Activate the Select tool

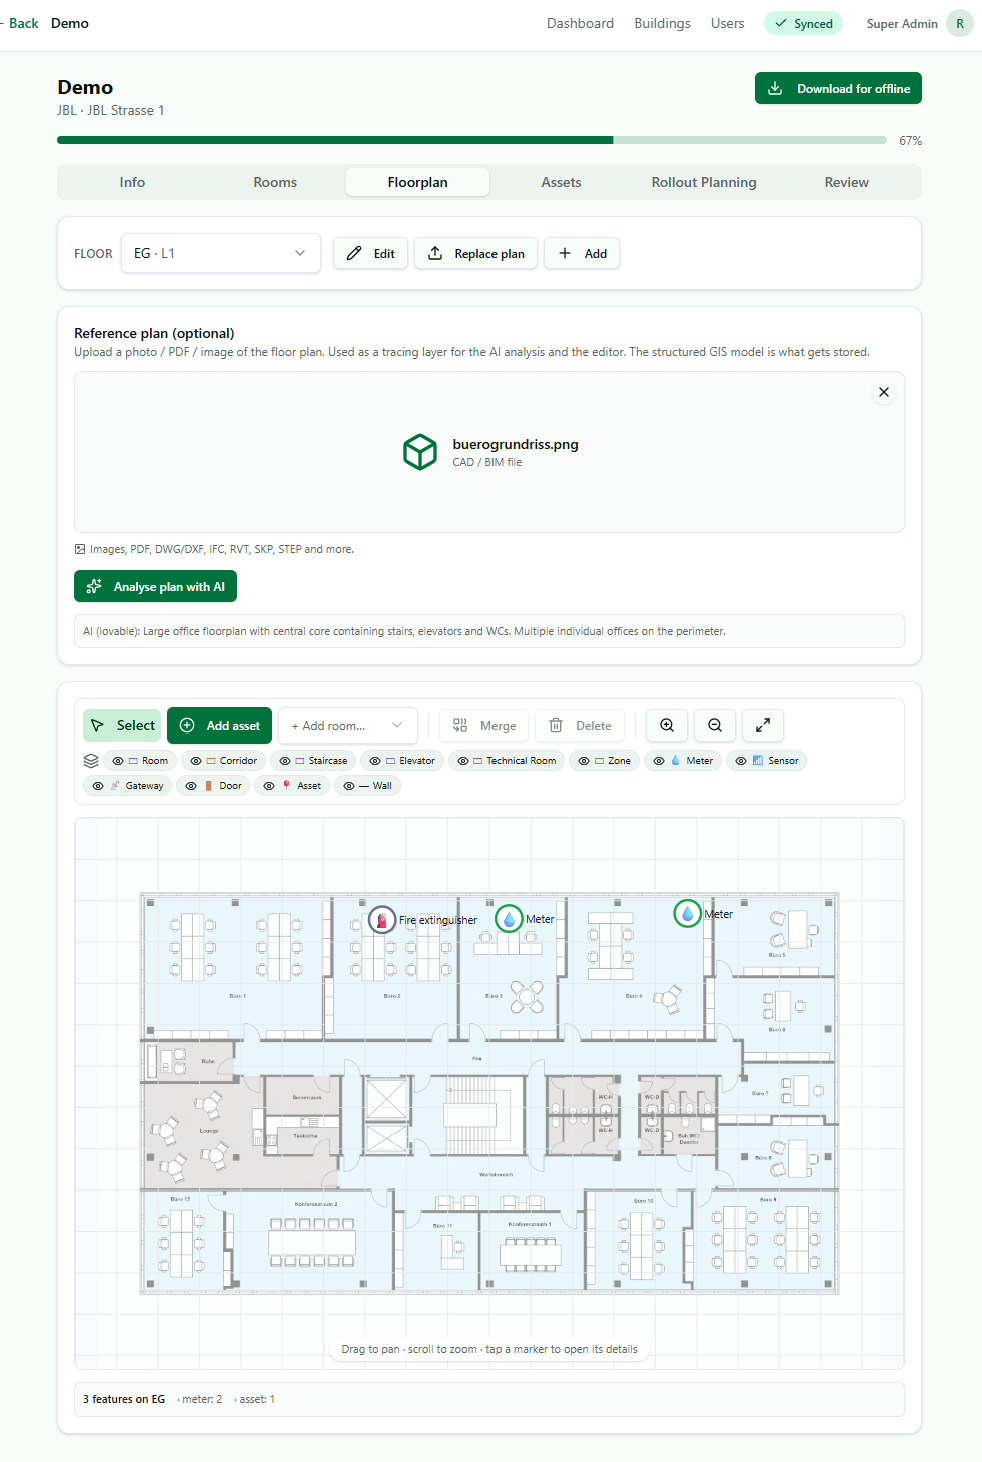[x=122, y=725]
